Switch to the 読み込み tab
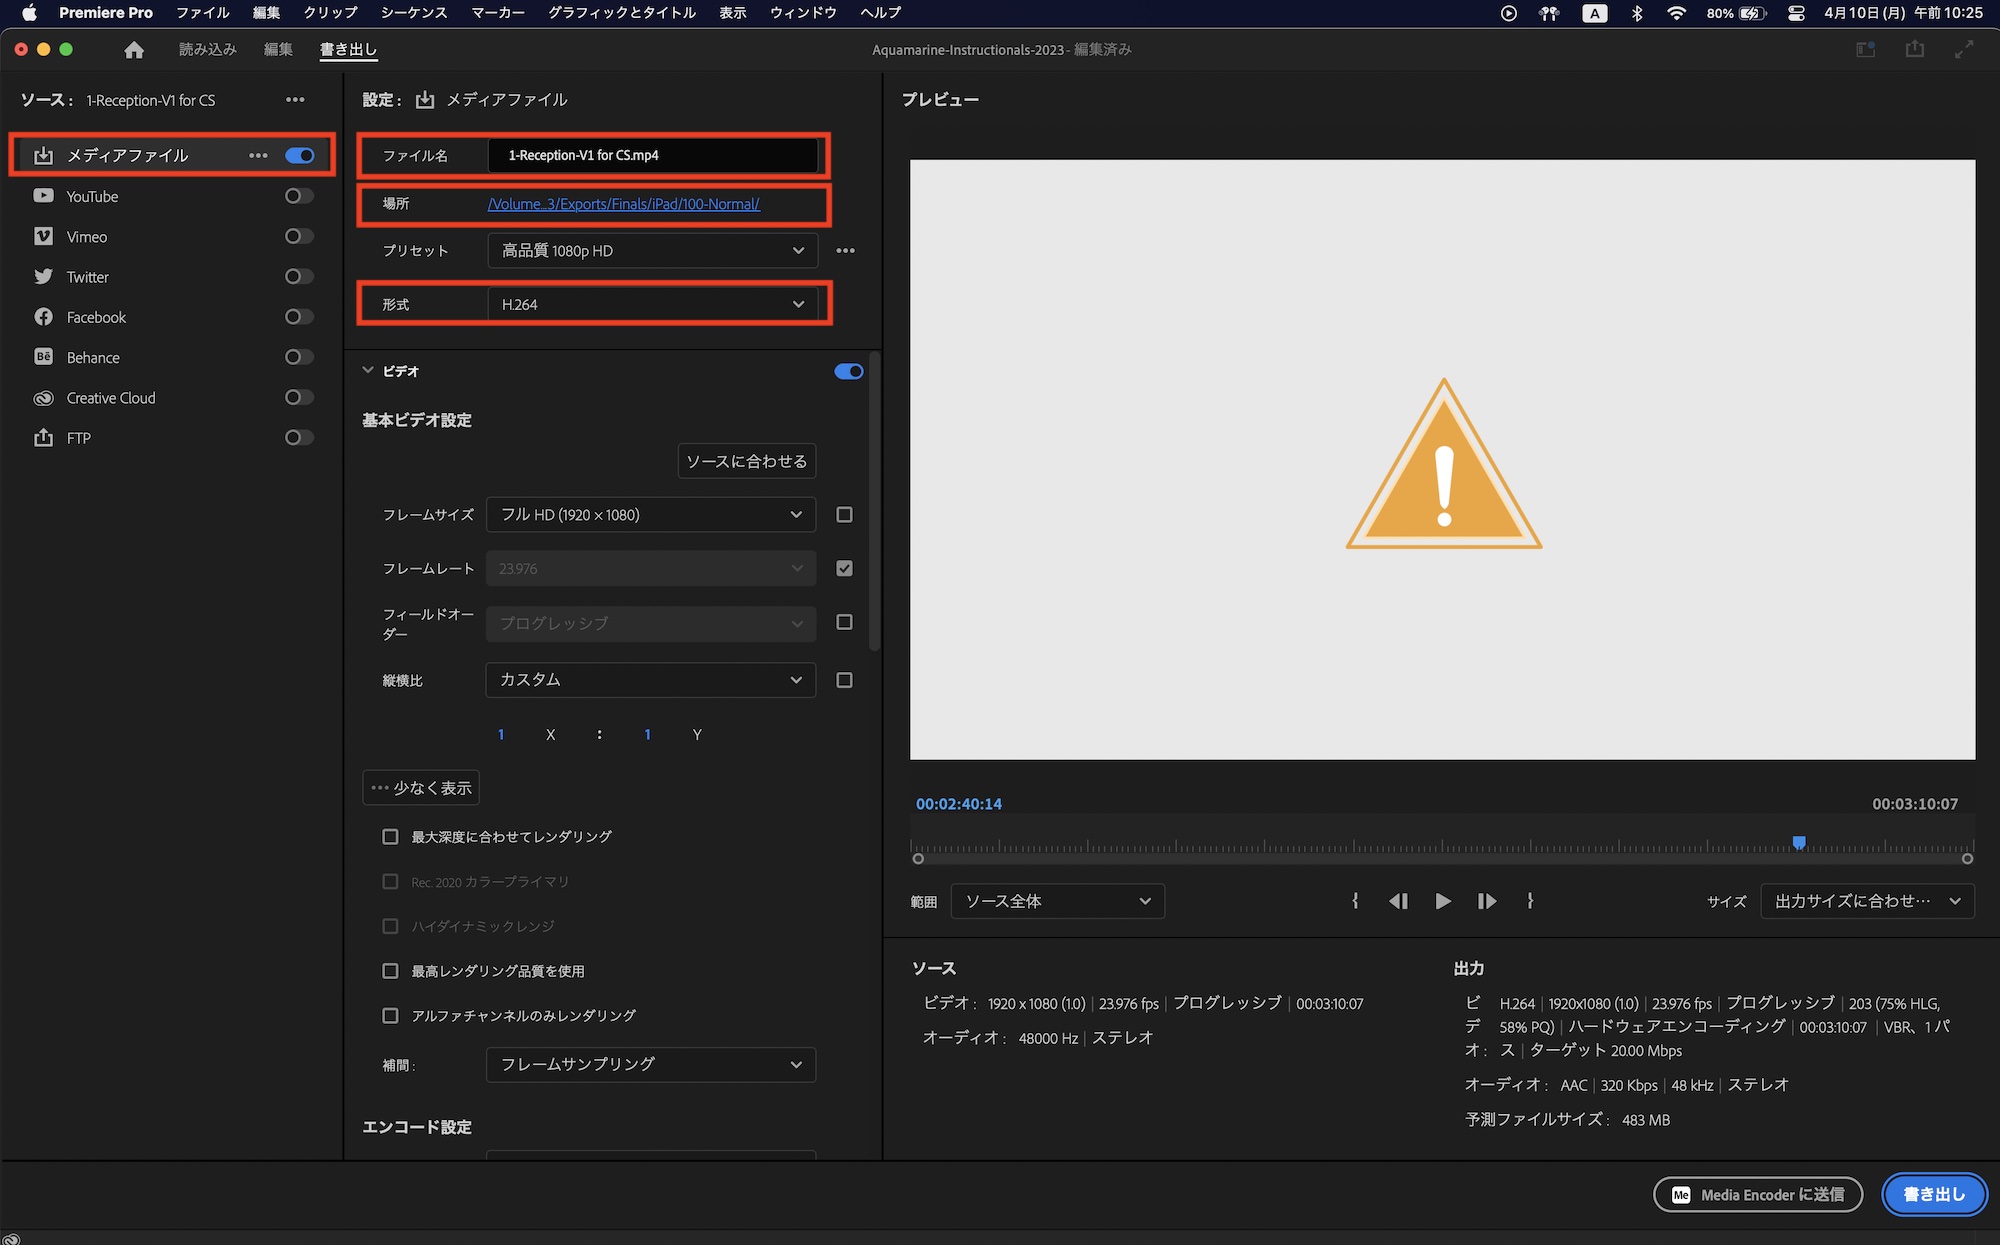The width and height of the screenshot is (2000, 1245). point(208,50)
